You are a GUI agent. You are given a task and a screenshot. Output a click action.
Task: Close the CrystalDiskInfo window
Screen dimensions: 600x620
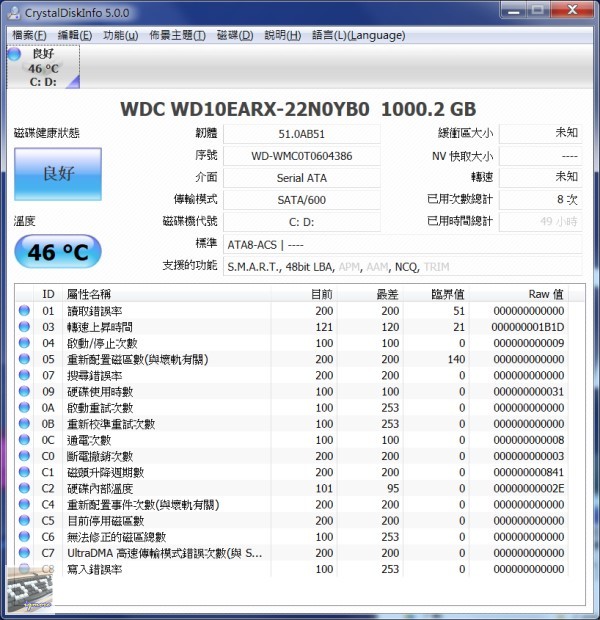(x=572, y=10)
